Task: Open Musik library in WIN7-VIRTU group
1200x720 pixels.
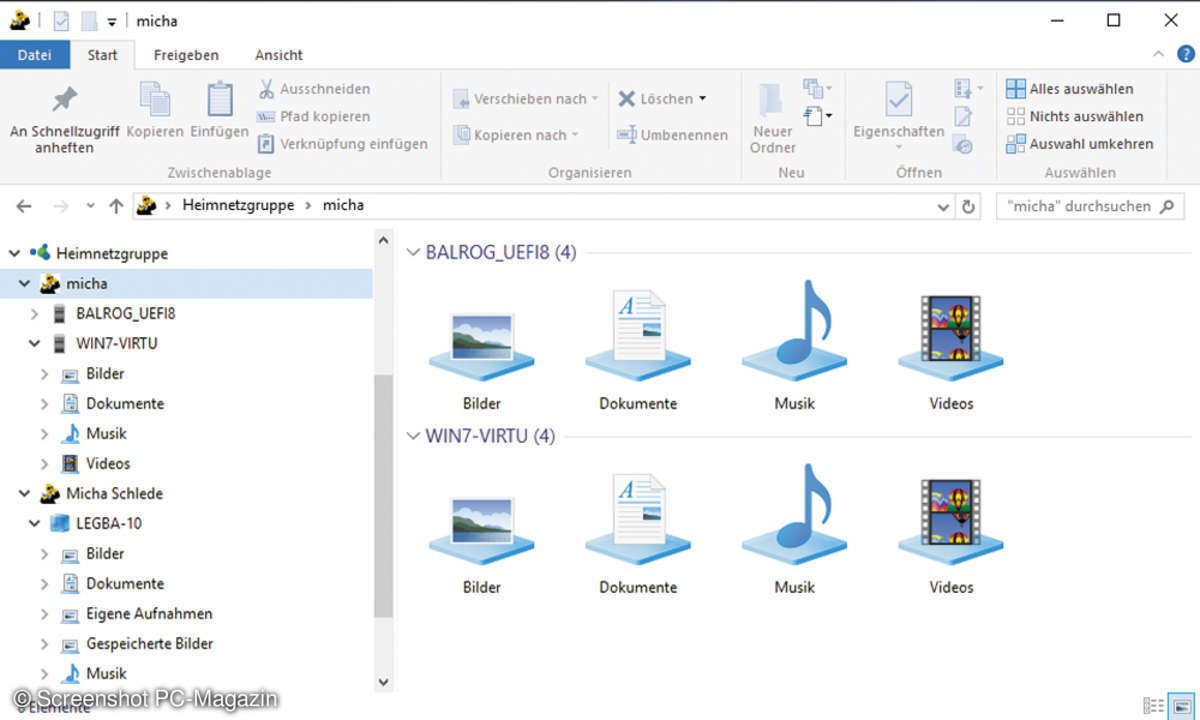Action: coord(794,529)
